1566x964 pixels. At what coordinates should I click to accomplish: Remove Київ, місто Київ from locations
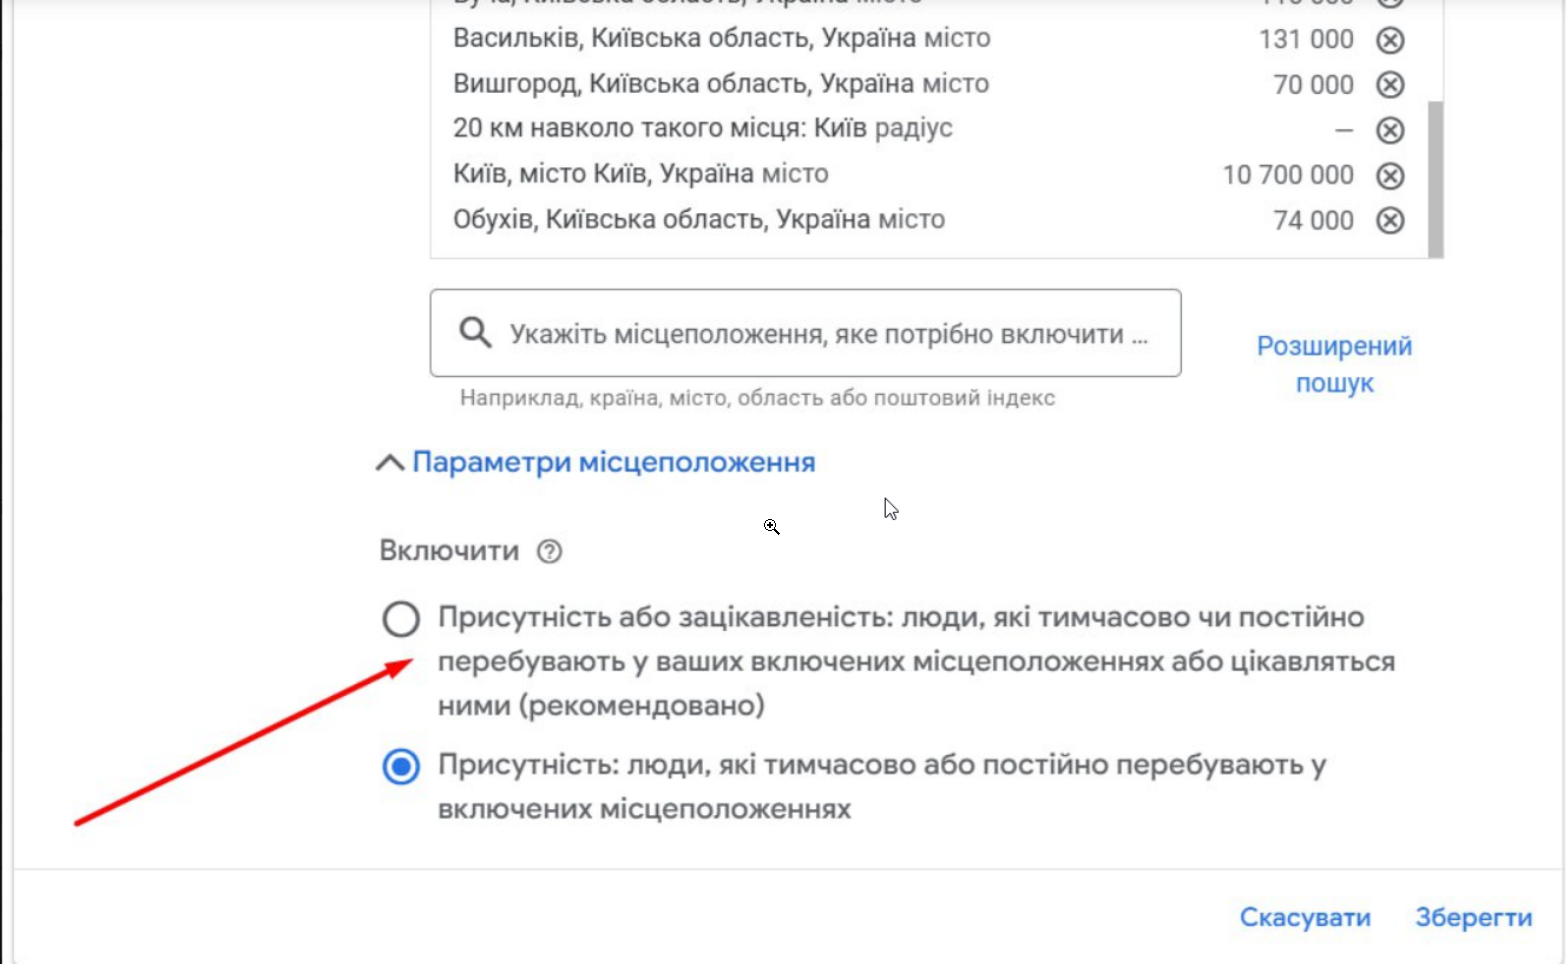[1390, 176]
